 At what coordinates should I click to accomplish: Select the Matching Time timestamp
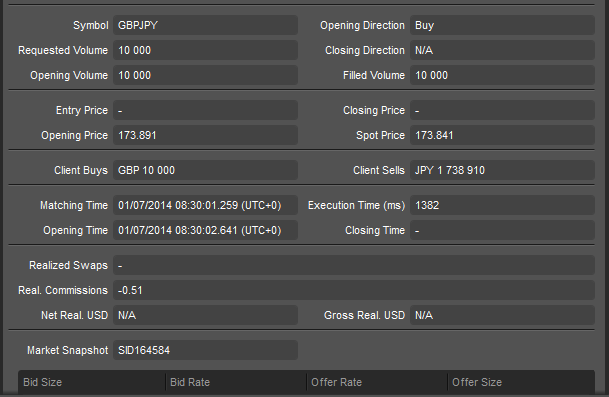tap(205, 205)
